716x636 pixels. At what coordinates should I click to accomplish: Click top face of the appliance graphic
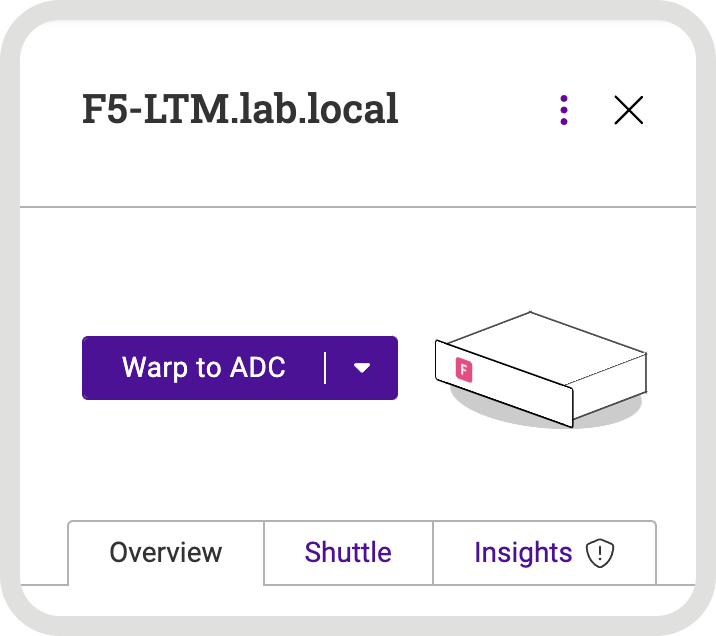coord(547,348)
